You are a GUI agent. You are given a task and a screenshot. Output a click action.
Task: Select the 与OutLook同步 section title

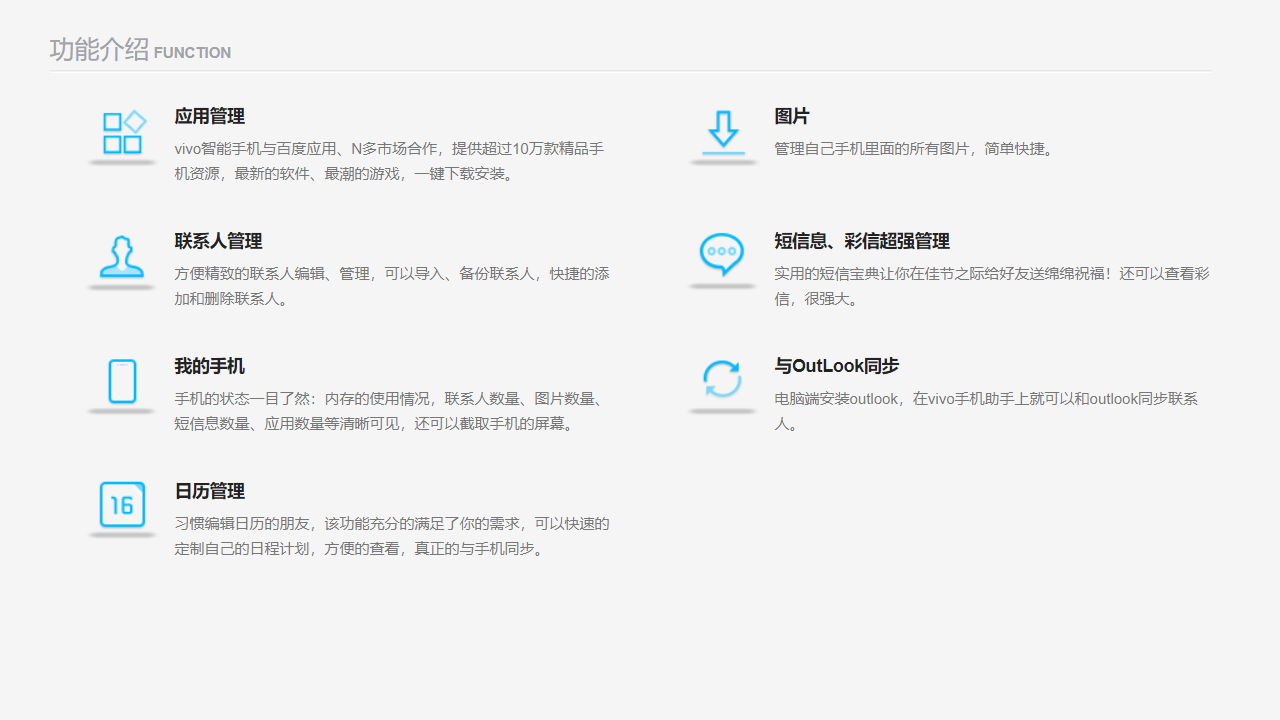[x=836, y=366]
